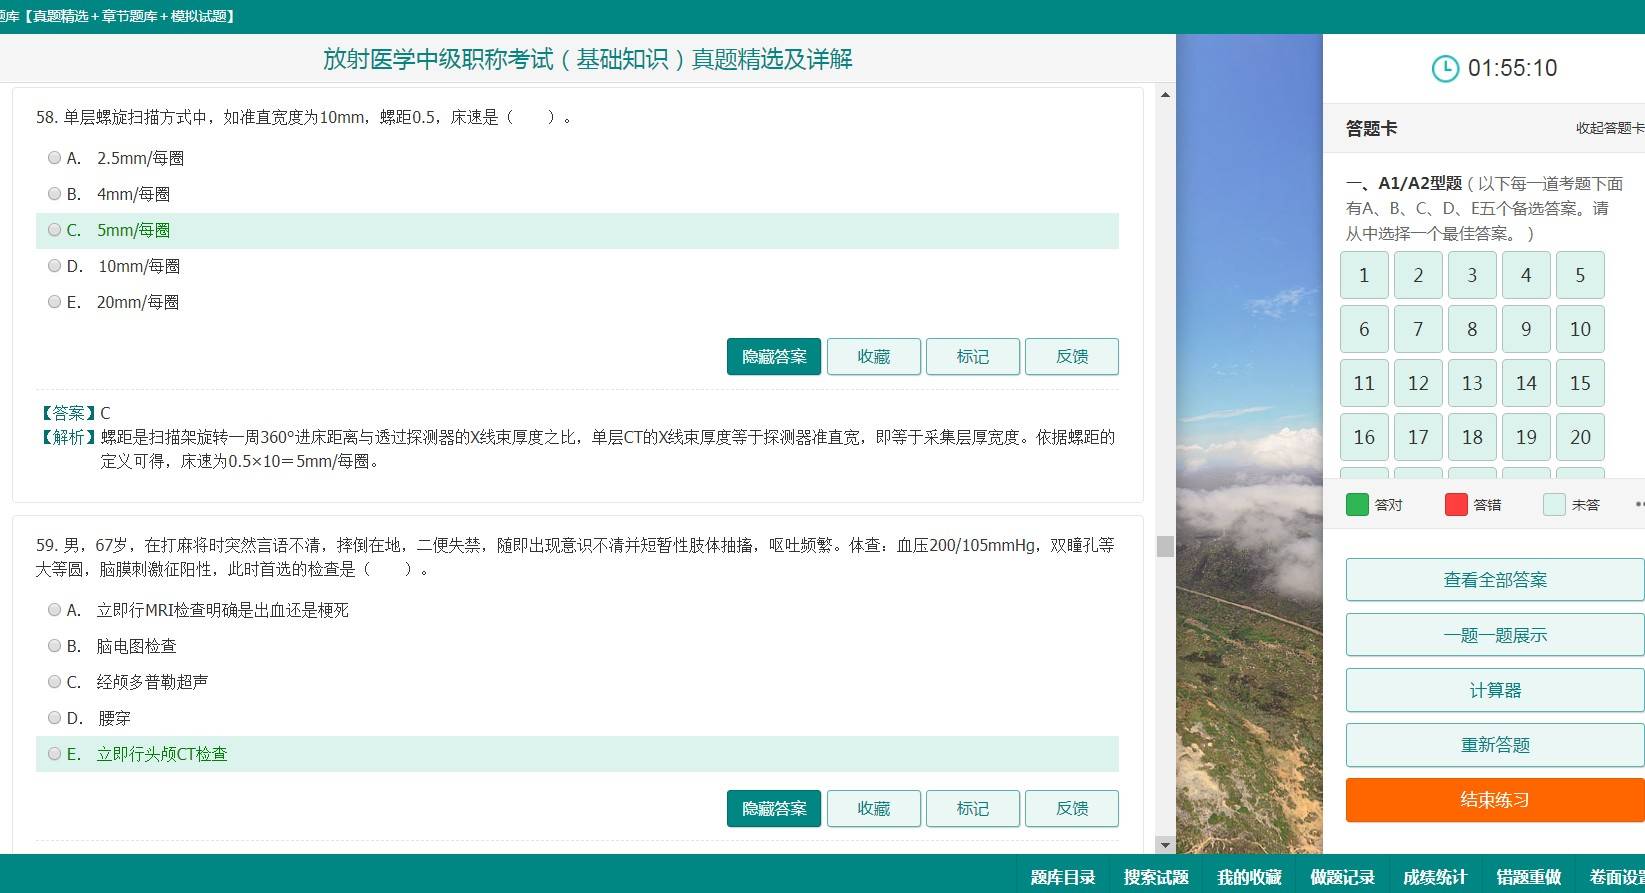Screen dimensions: 1645x893
Task: Collapse the answer card via 收起答题卡
Action: (1610, 128)
